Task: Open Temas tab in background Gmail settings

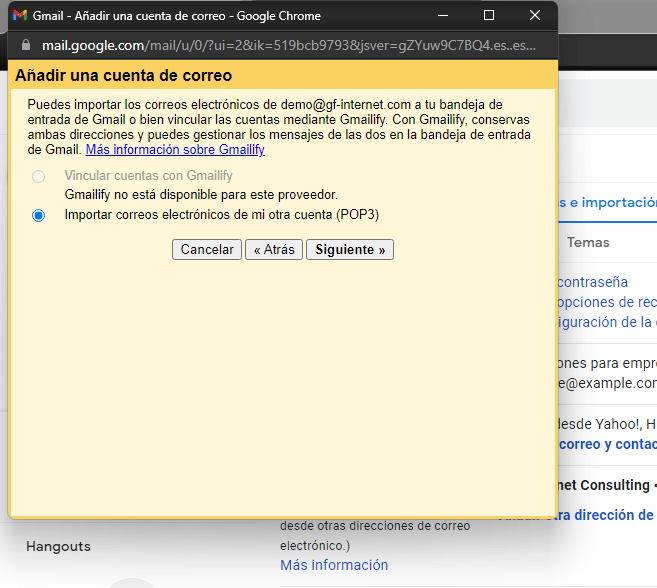Action: 588,243
